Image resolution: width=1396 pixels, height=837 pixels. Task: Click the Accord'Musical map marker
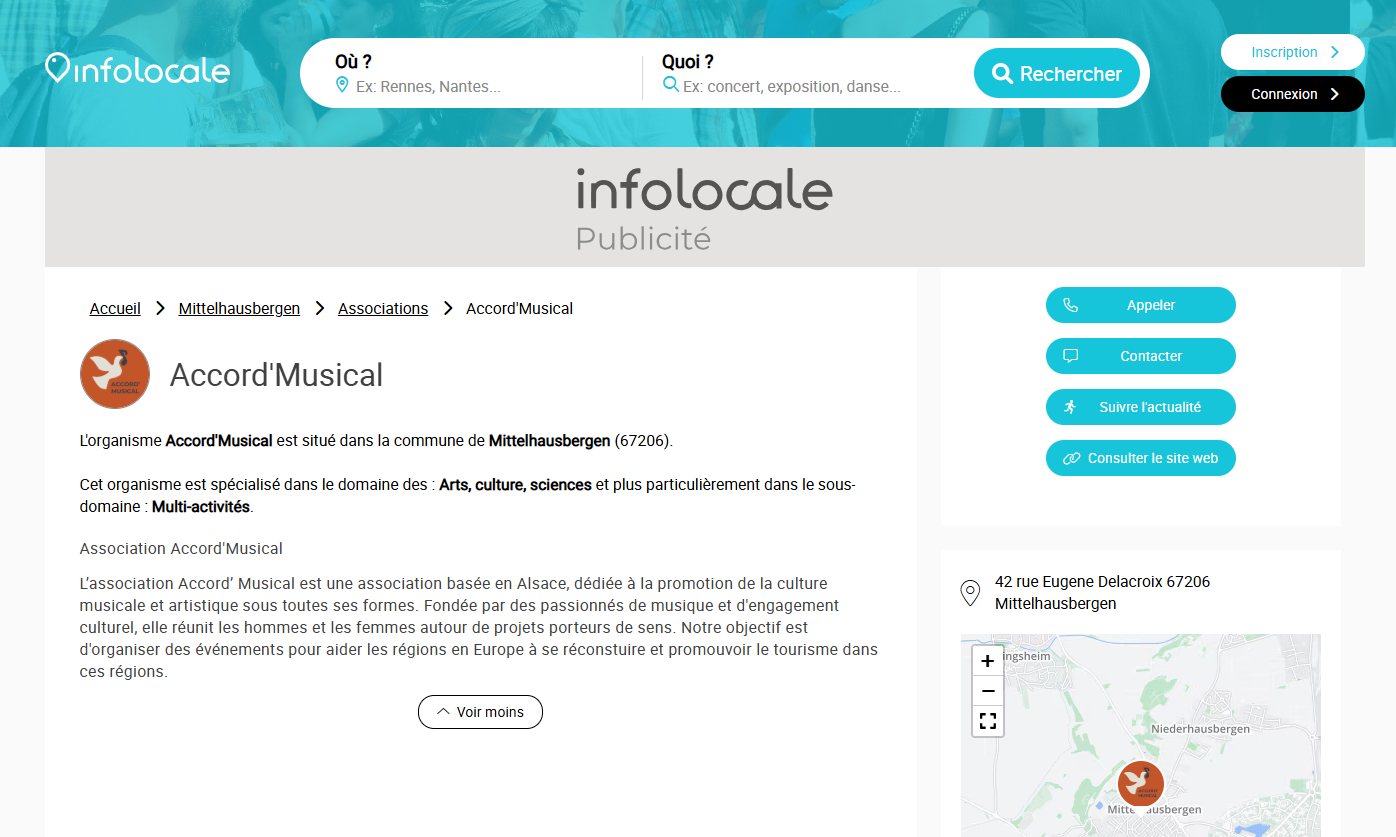1141,785
